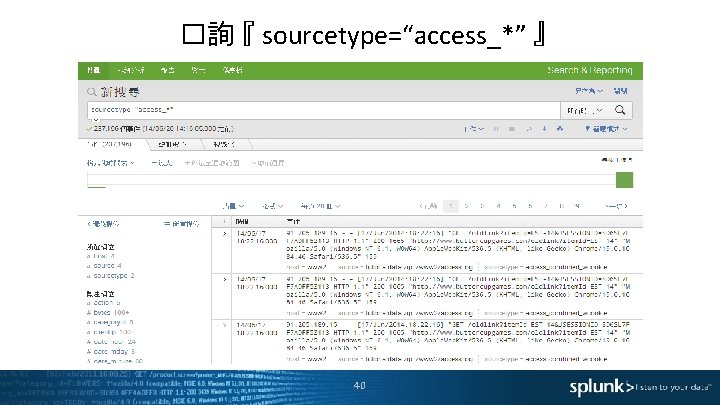Click the Search & Reporting app label
The width and height of the screenshot is (720, 405).
(590, 70)
